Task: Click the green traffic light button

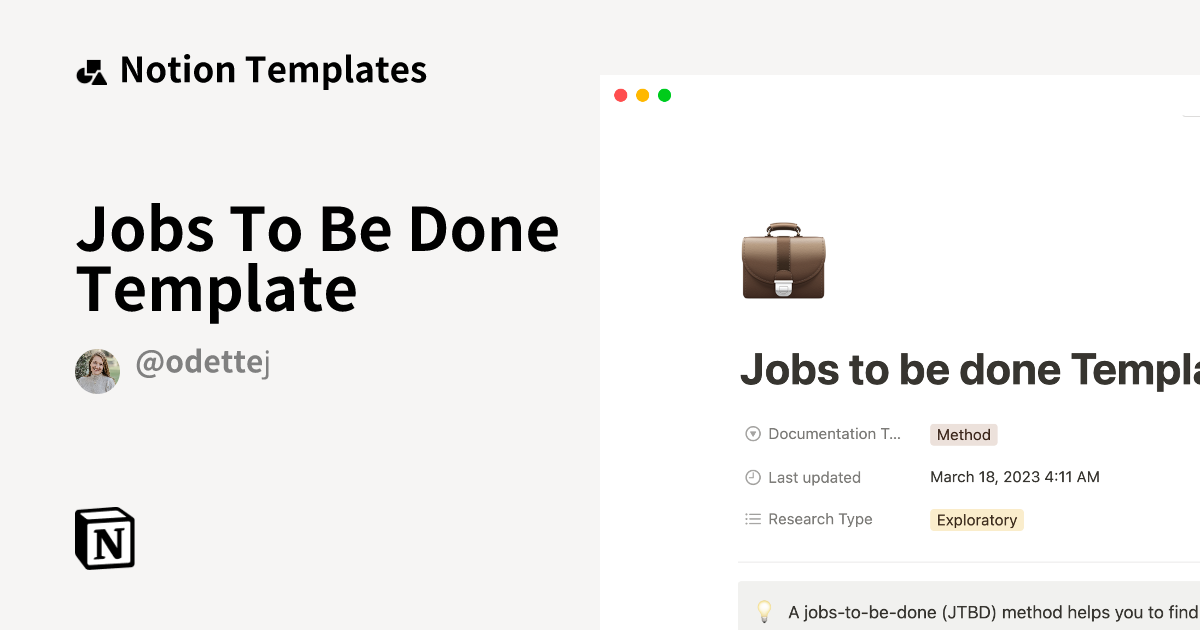Action: (x=664, y=94)
